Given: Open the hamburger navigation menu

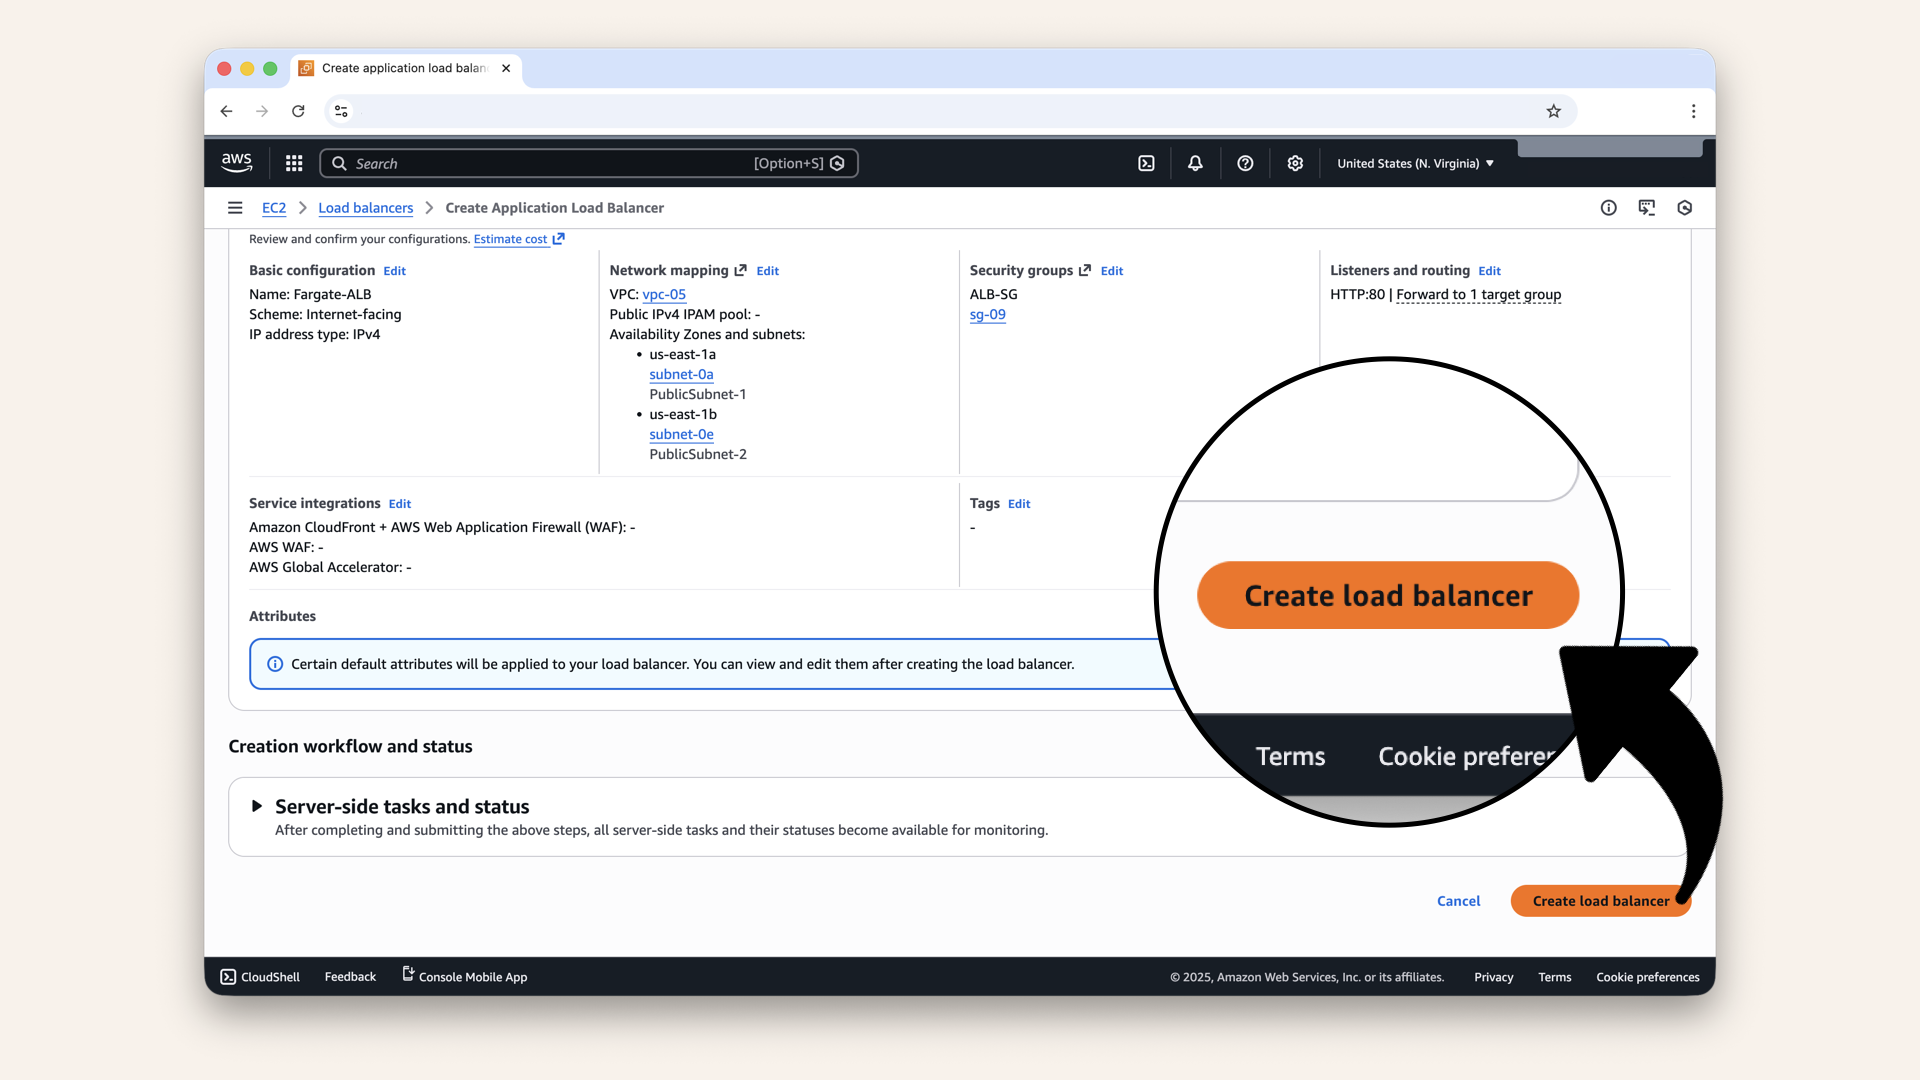Looking at the screenshot, I should [235, 208].
